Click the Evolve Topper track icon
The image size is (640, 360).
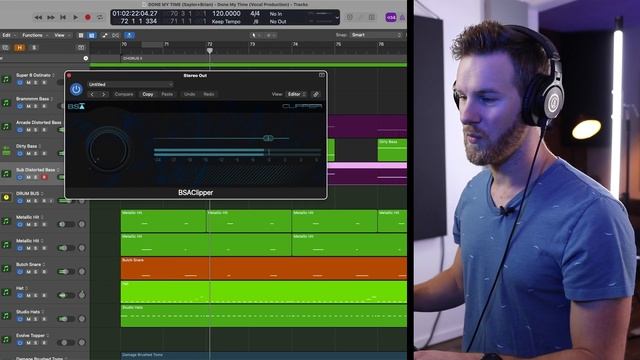tap(6, 339)
